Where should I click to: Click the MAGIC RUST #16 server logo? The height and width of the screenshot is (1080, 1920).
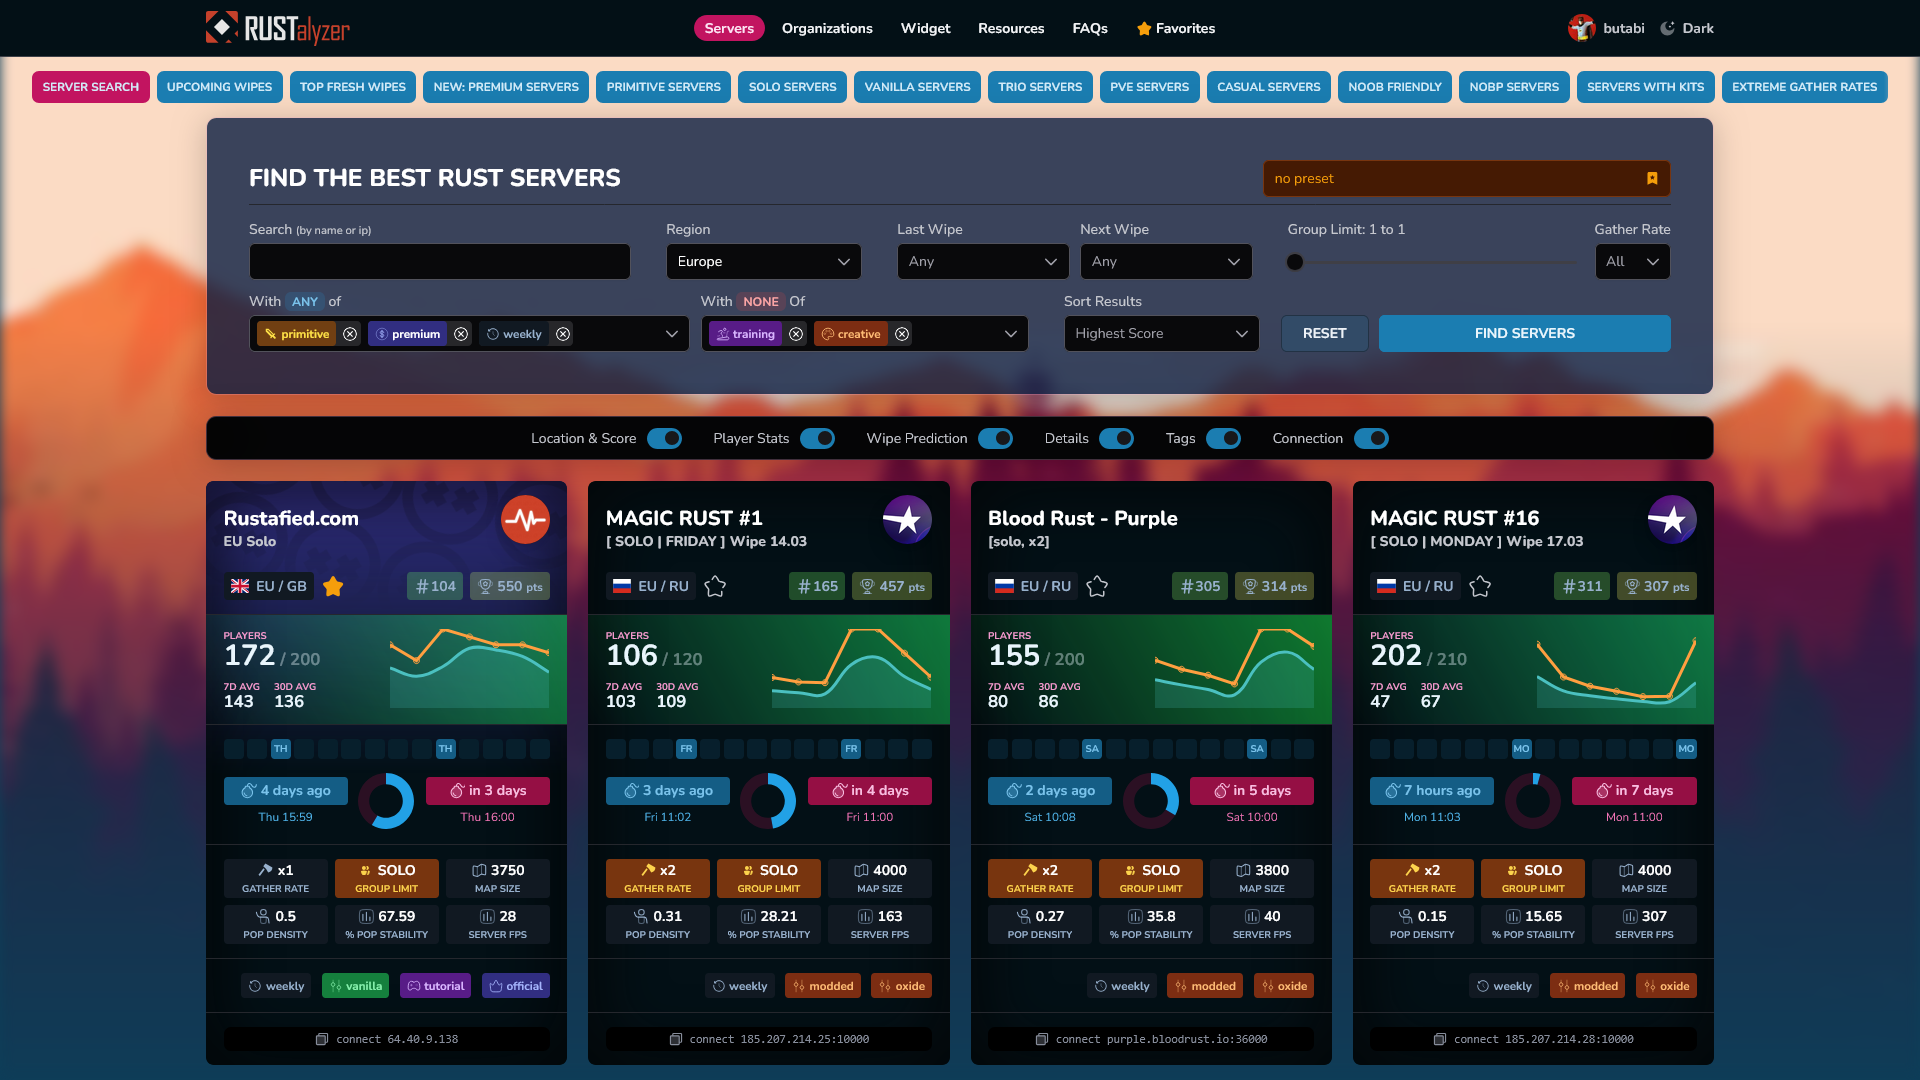[x=1671, y=520]
